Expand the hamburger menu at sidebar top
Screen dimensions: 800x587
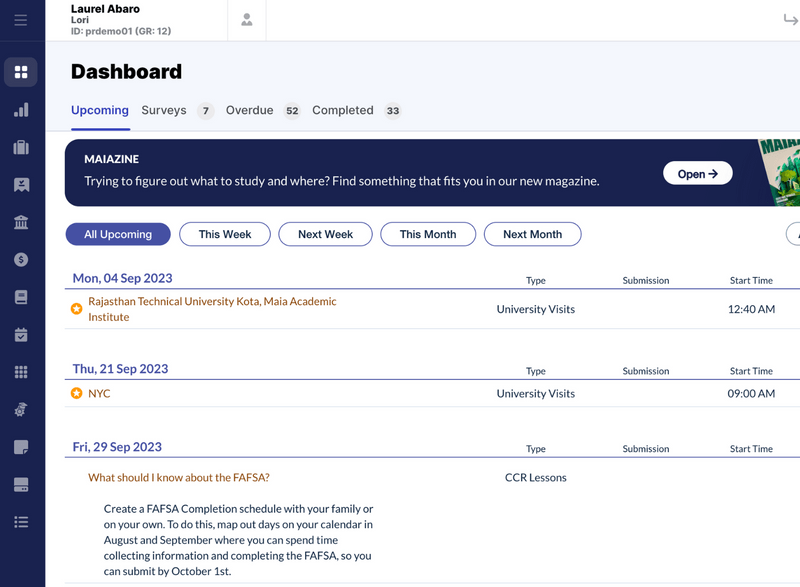tap(21, 20)
